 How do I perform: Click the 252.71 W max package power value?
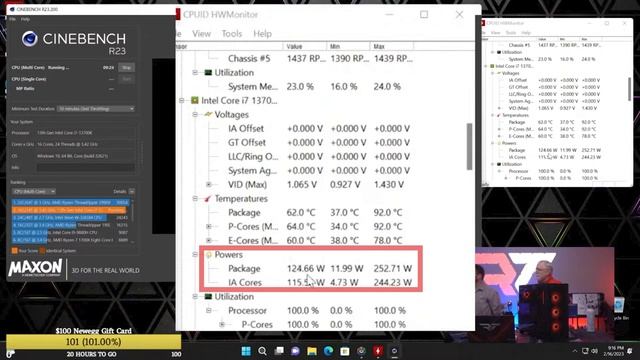click(x=393, y=269)
